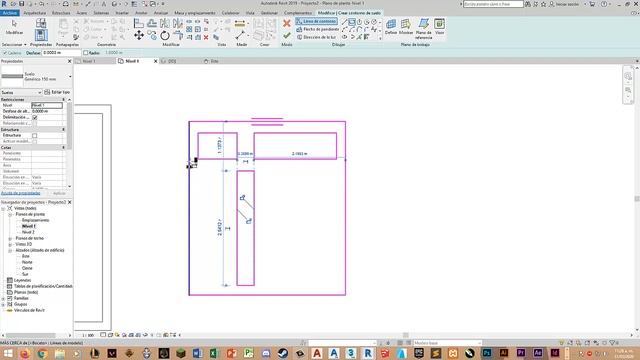Open the Archivo tab
This screenshot has height=360, width=640.
[9, 13]
